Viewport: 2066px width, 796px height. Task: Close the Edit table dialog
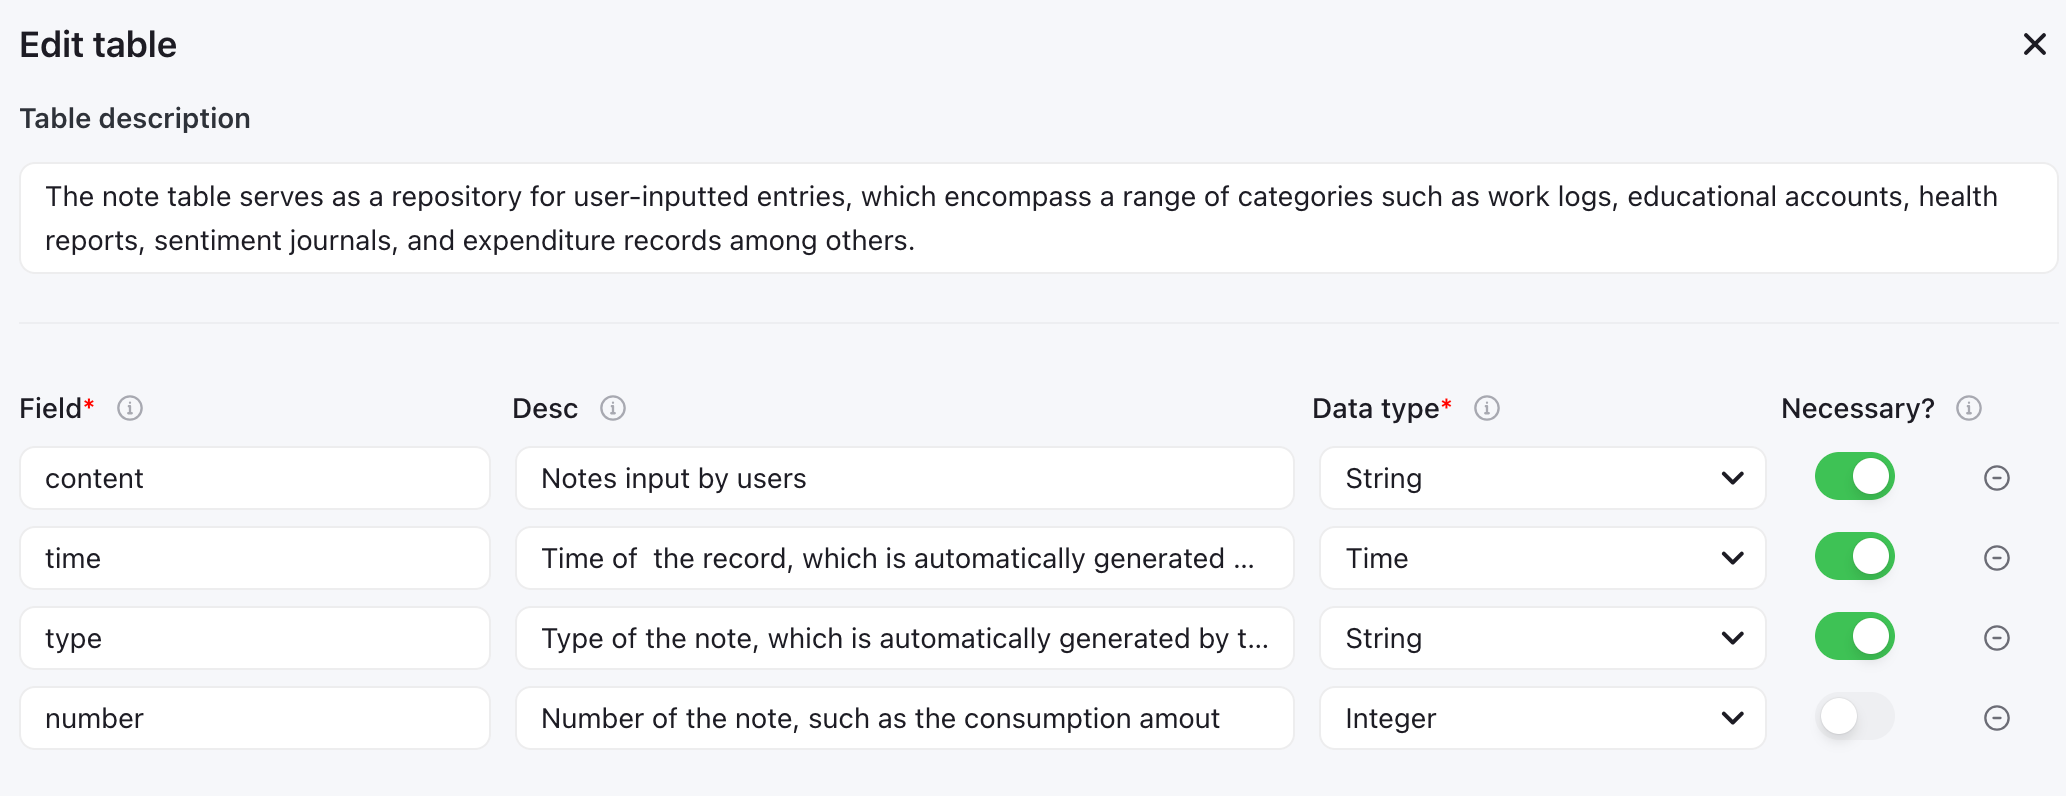coord(2035,44)
